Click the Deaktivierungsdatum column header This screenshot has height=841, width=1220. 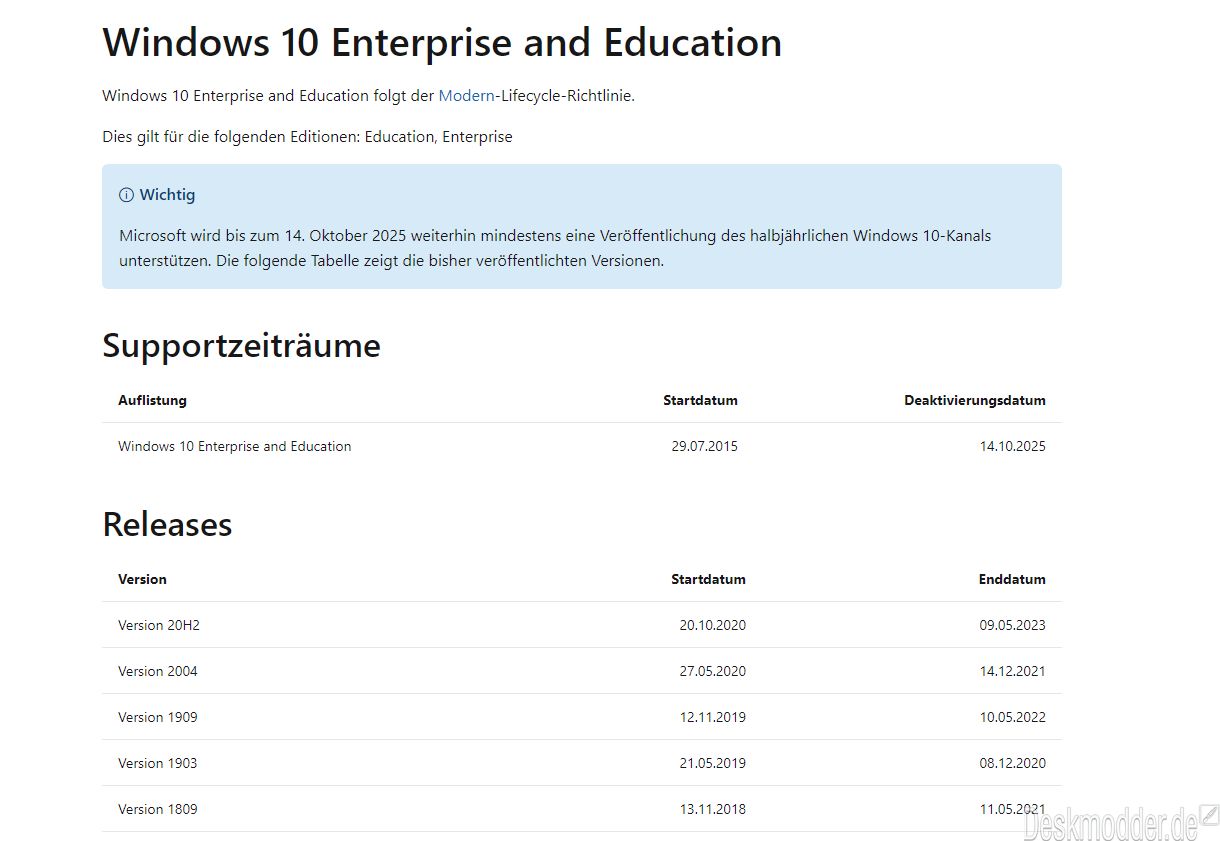point(975,400)
